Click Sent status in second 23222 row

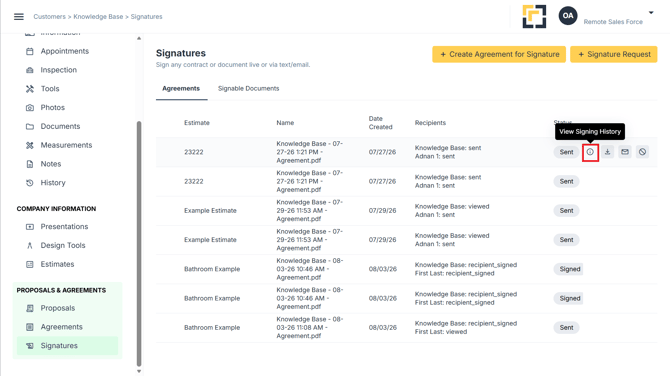(x=567, y=182)
